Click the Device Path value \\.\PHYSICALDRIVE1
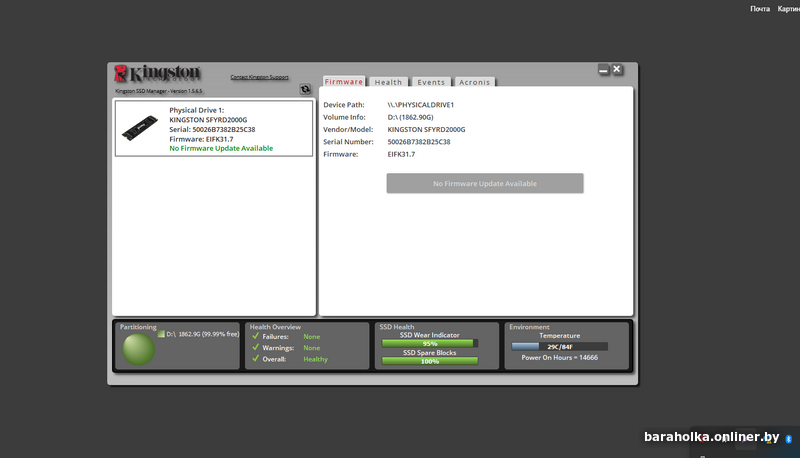The width and height of the screenshot is (800, 458). [x=420, y=105]
